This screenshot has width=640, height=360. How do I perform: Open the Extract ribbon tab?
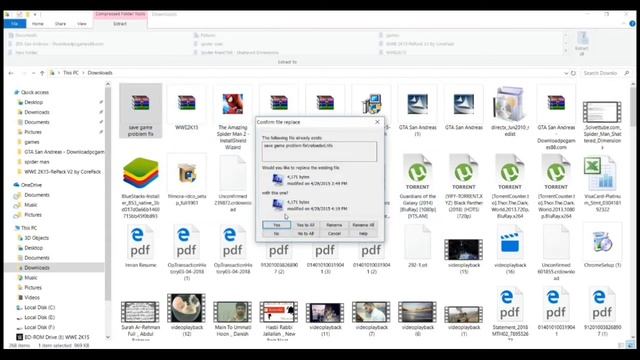120,24
